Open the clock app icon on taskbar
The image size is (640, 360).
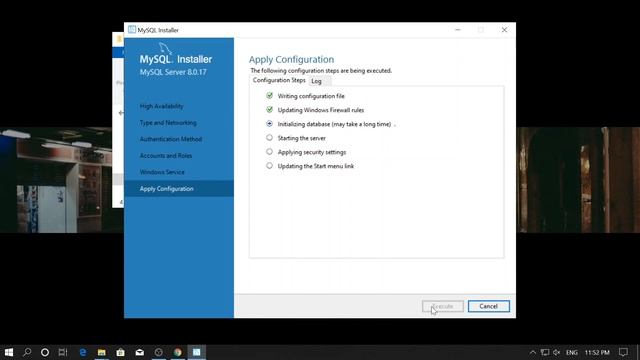(158, 352)
